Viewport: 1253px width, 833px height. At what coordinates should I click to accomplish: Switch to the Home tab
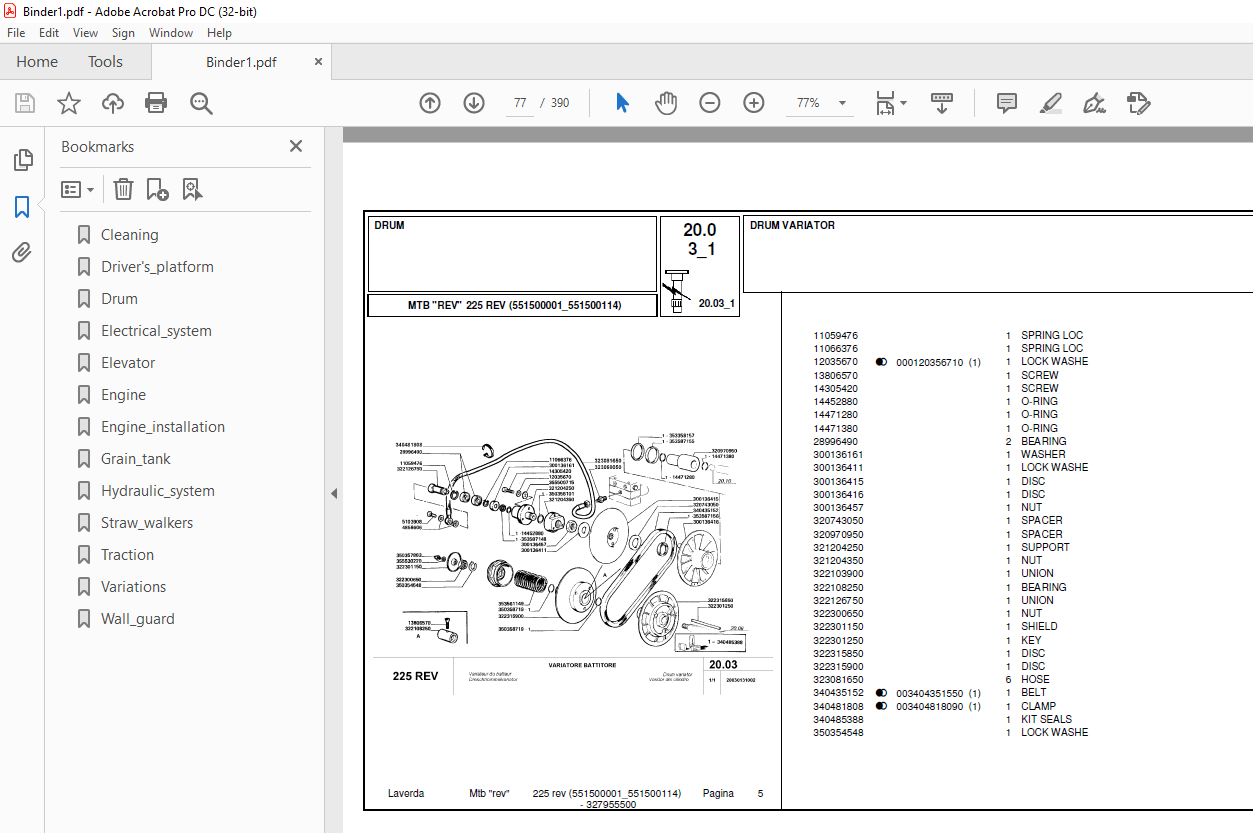pyautogui.click(x=37, y=62)
